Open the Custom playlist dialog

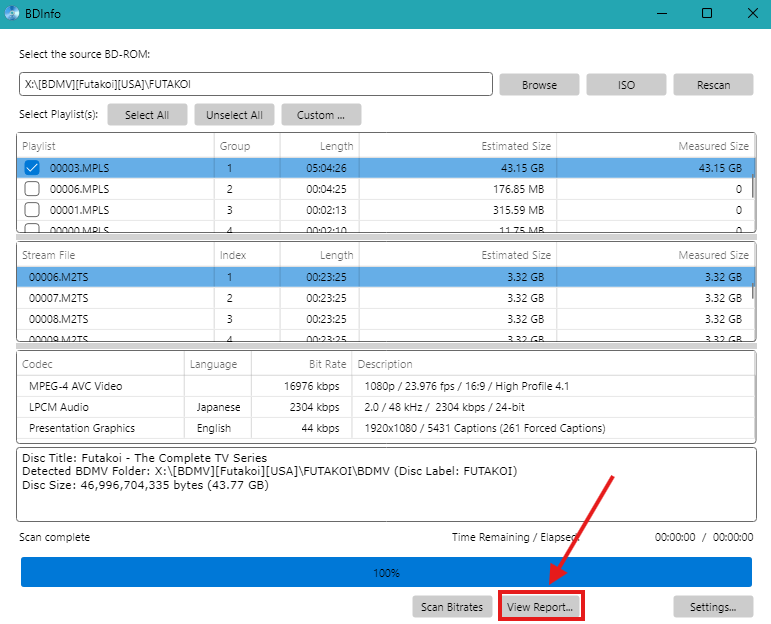(x=321, y=115)
